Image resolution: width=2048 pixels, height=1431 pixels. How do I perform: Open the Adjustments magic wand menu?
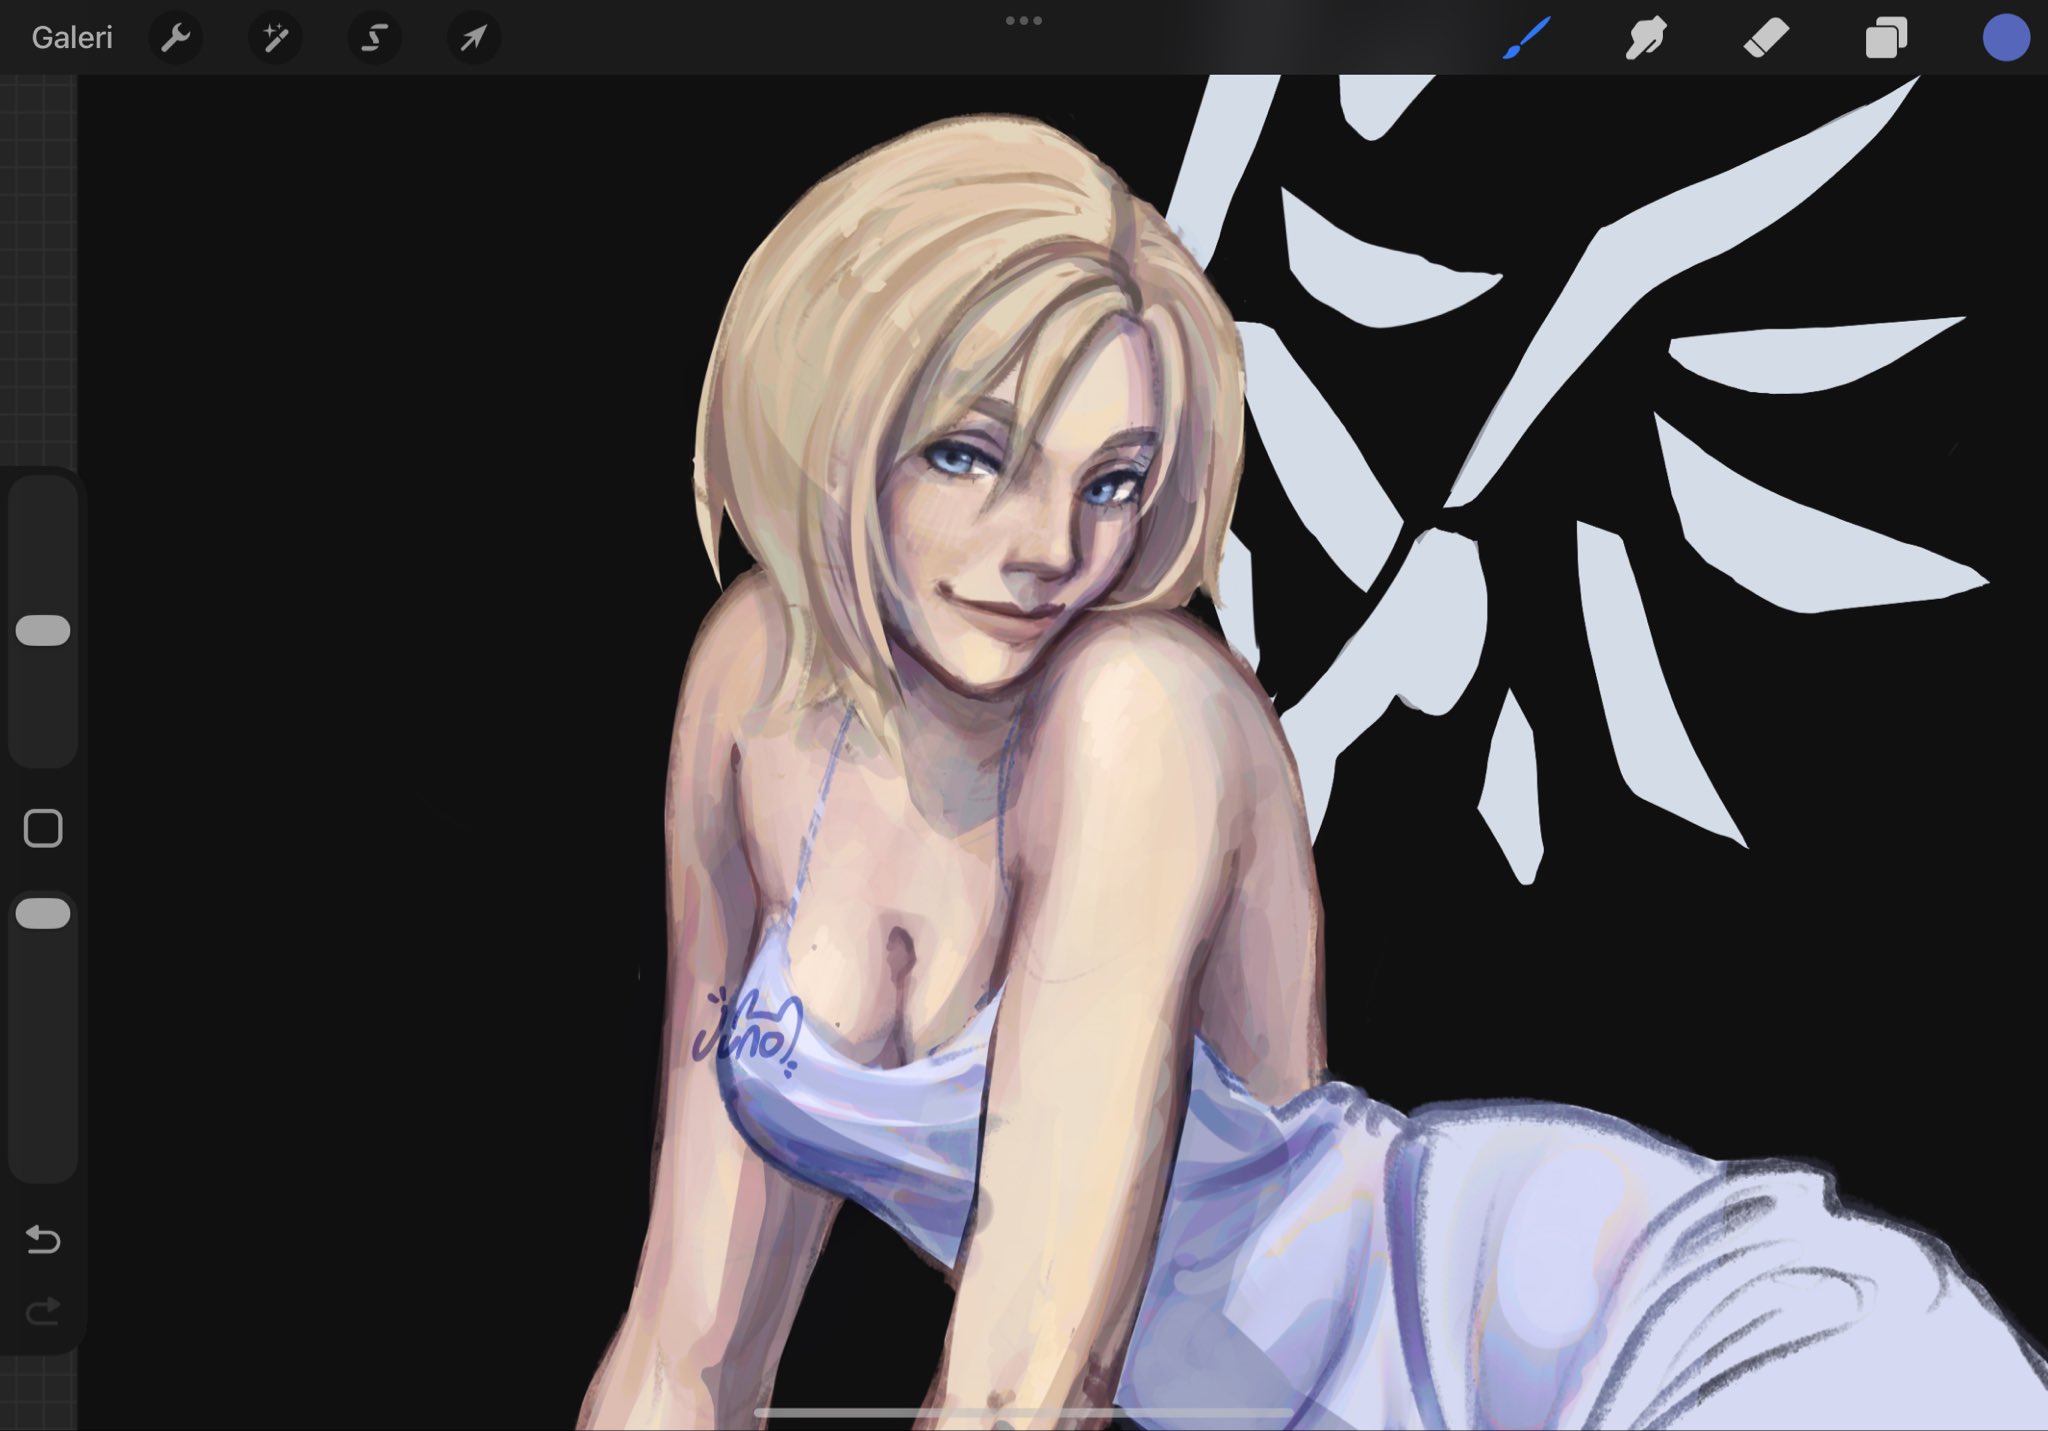[275, 38]
